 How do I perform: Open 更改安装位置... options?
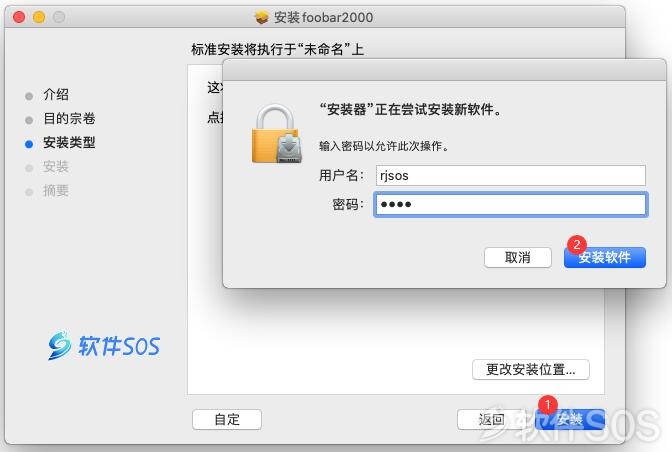(531, 369)
